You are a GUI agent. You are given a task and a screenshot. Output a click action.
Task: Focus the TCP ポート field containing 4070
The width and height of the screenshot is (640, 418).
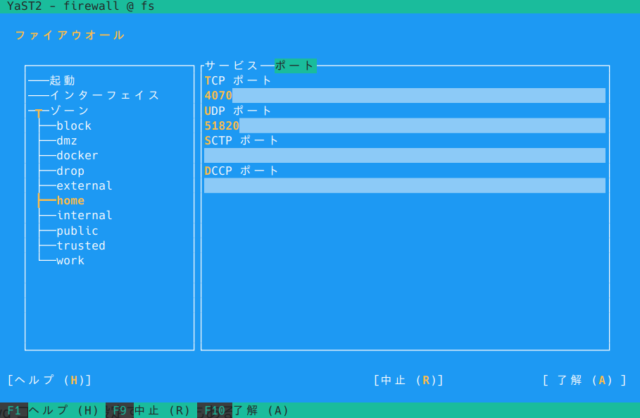(x=404, y=96)
